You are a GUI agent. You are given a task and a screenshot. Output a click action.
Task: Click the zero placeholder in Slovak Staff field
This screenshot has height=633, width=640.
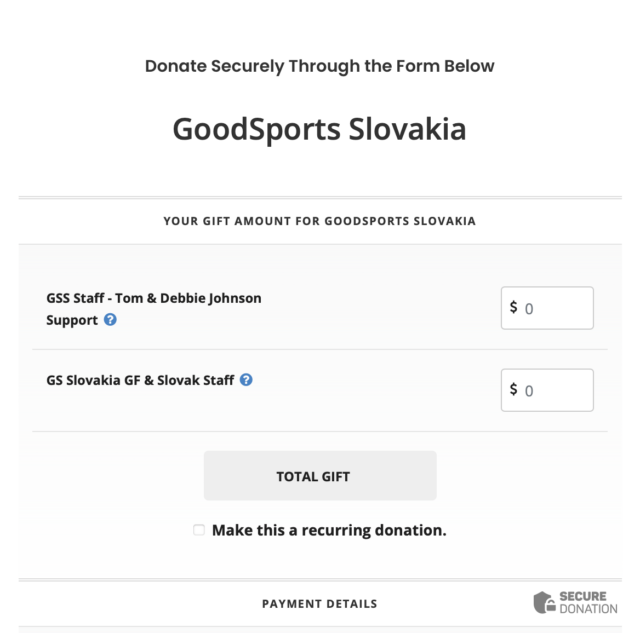[530, 391]
